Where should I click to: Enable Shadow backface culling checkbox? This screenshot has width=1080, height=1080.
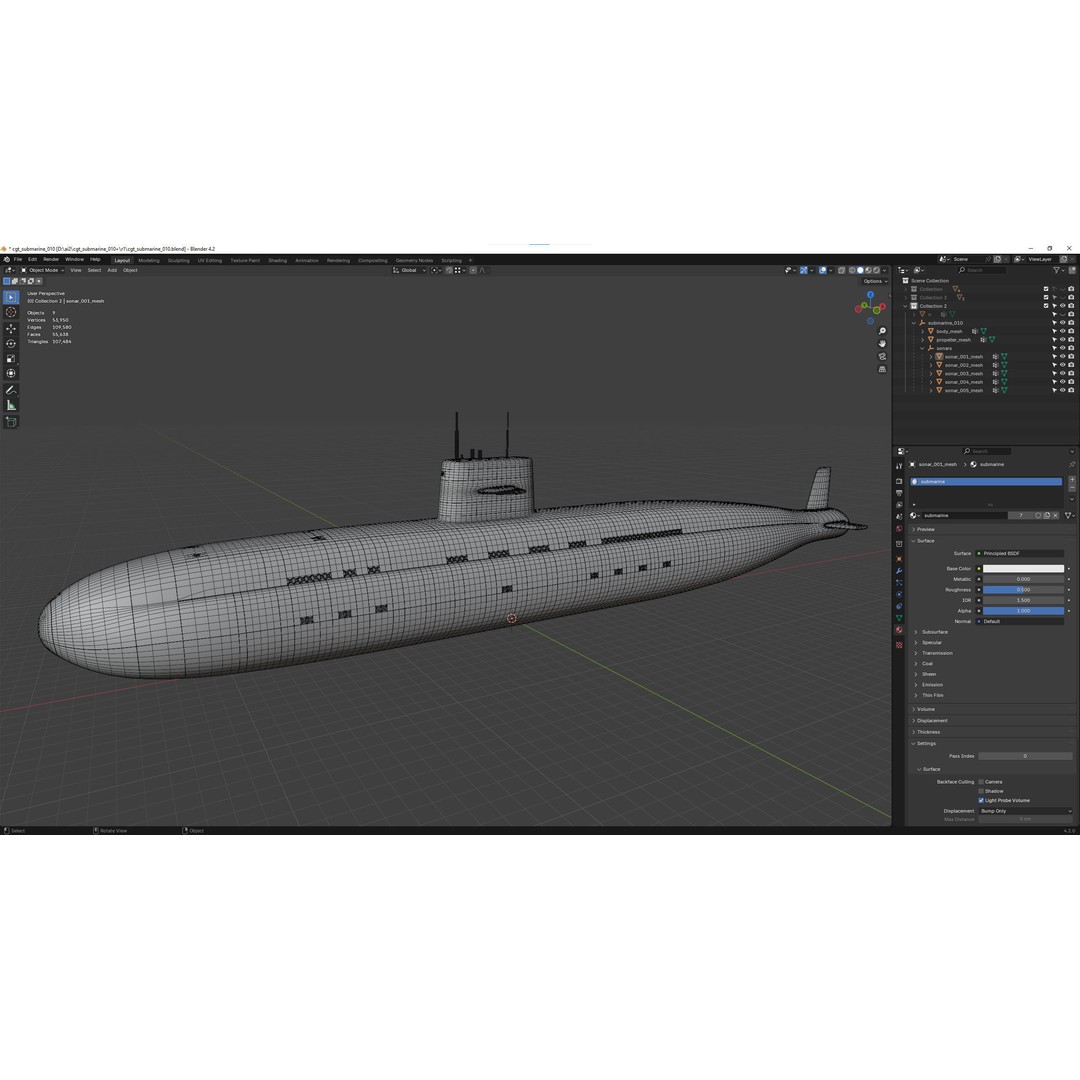click(981, 791)
